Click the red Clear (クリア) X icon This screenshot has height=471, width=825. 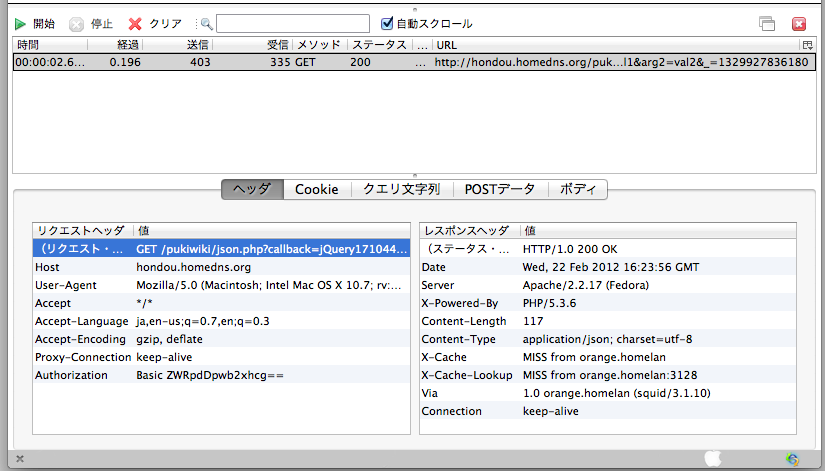pyautogui.click(x=135, y=23)
